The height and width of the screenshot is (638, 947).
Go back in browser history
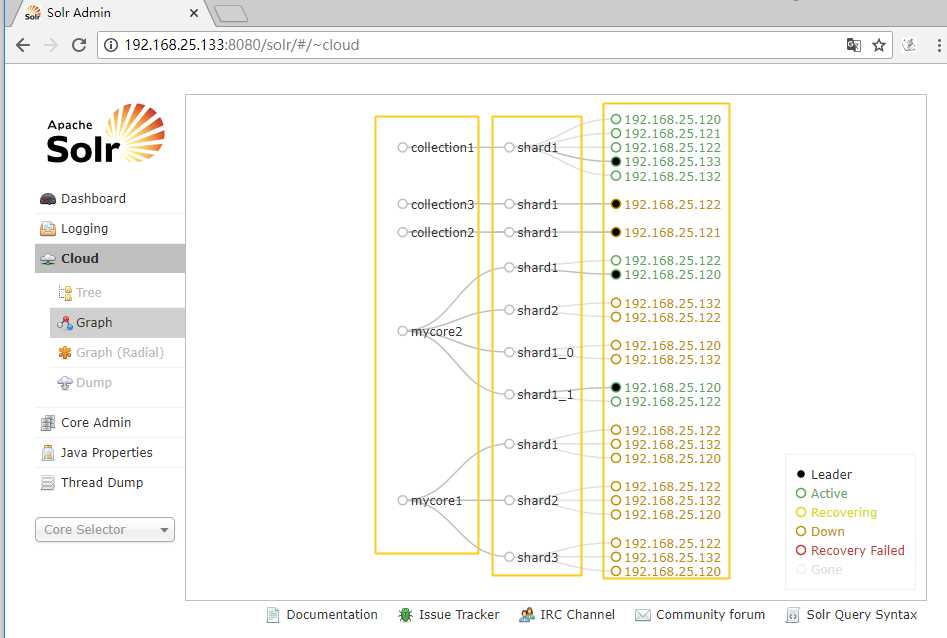pyautogui.click(x=23, y=45)
